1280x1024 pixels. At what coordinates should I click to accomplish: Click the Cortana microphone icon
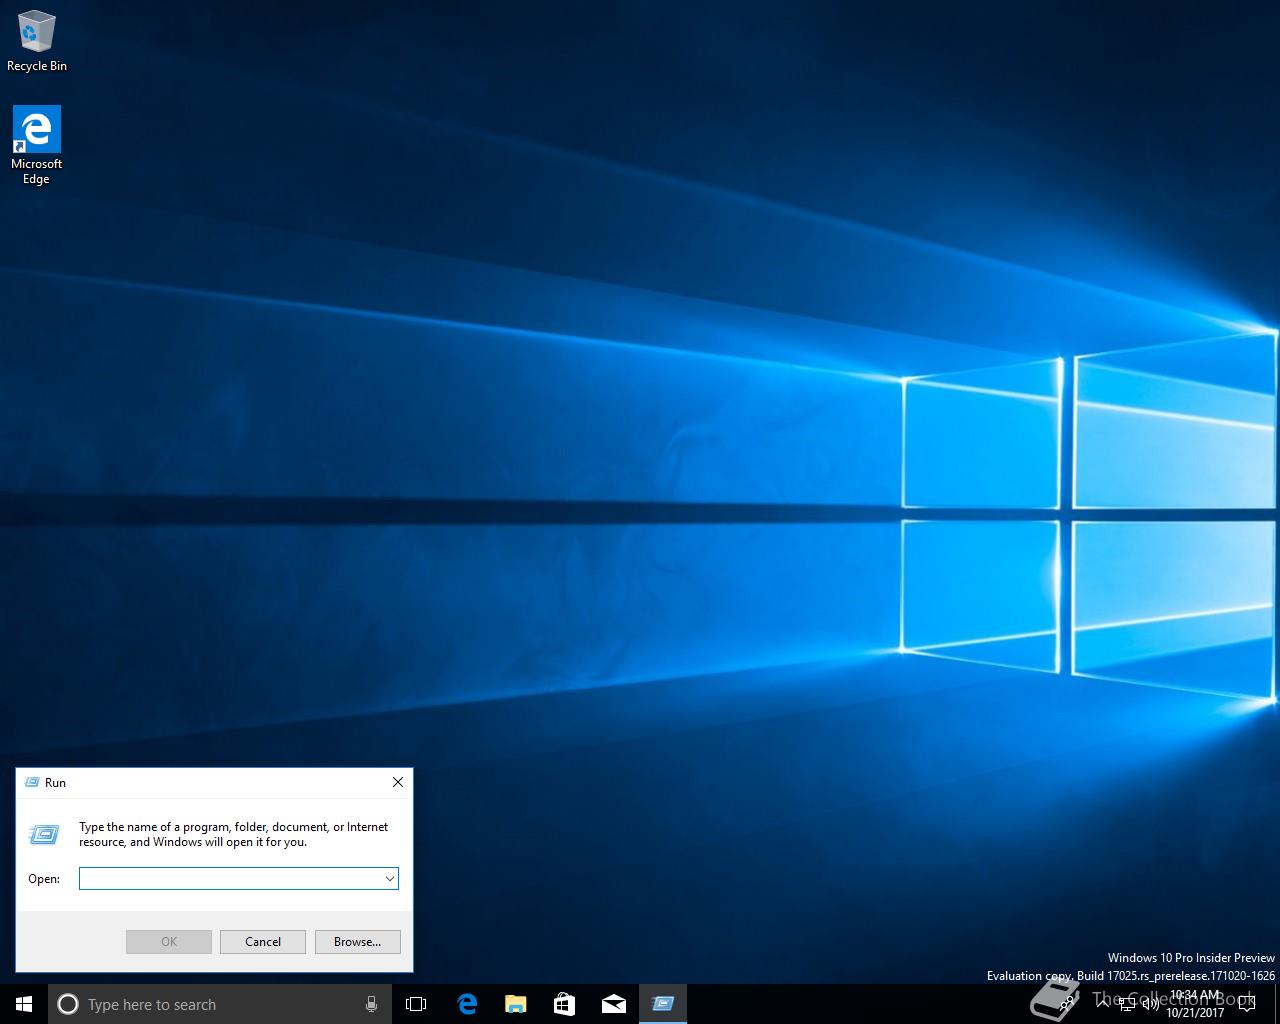click(x=371, y=1004)
